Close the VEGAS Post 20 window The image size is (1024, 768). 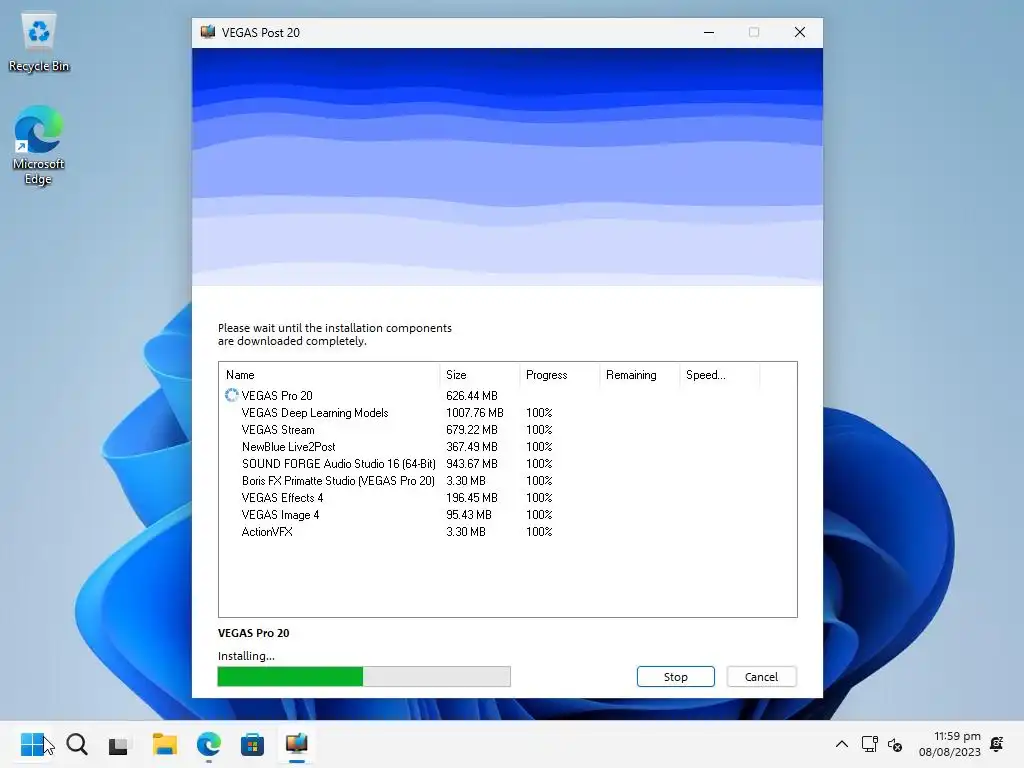point(799,32)
